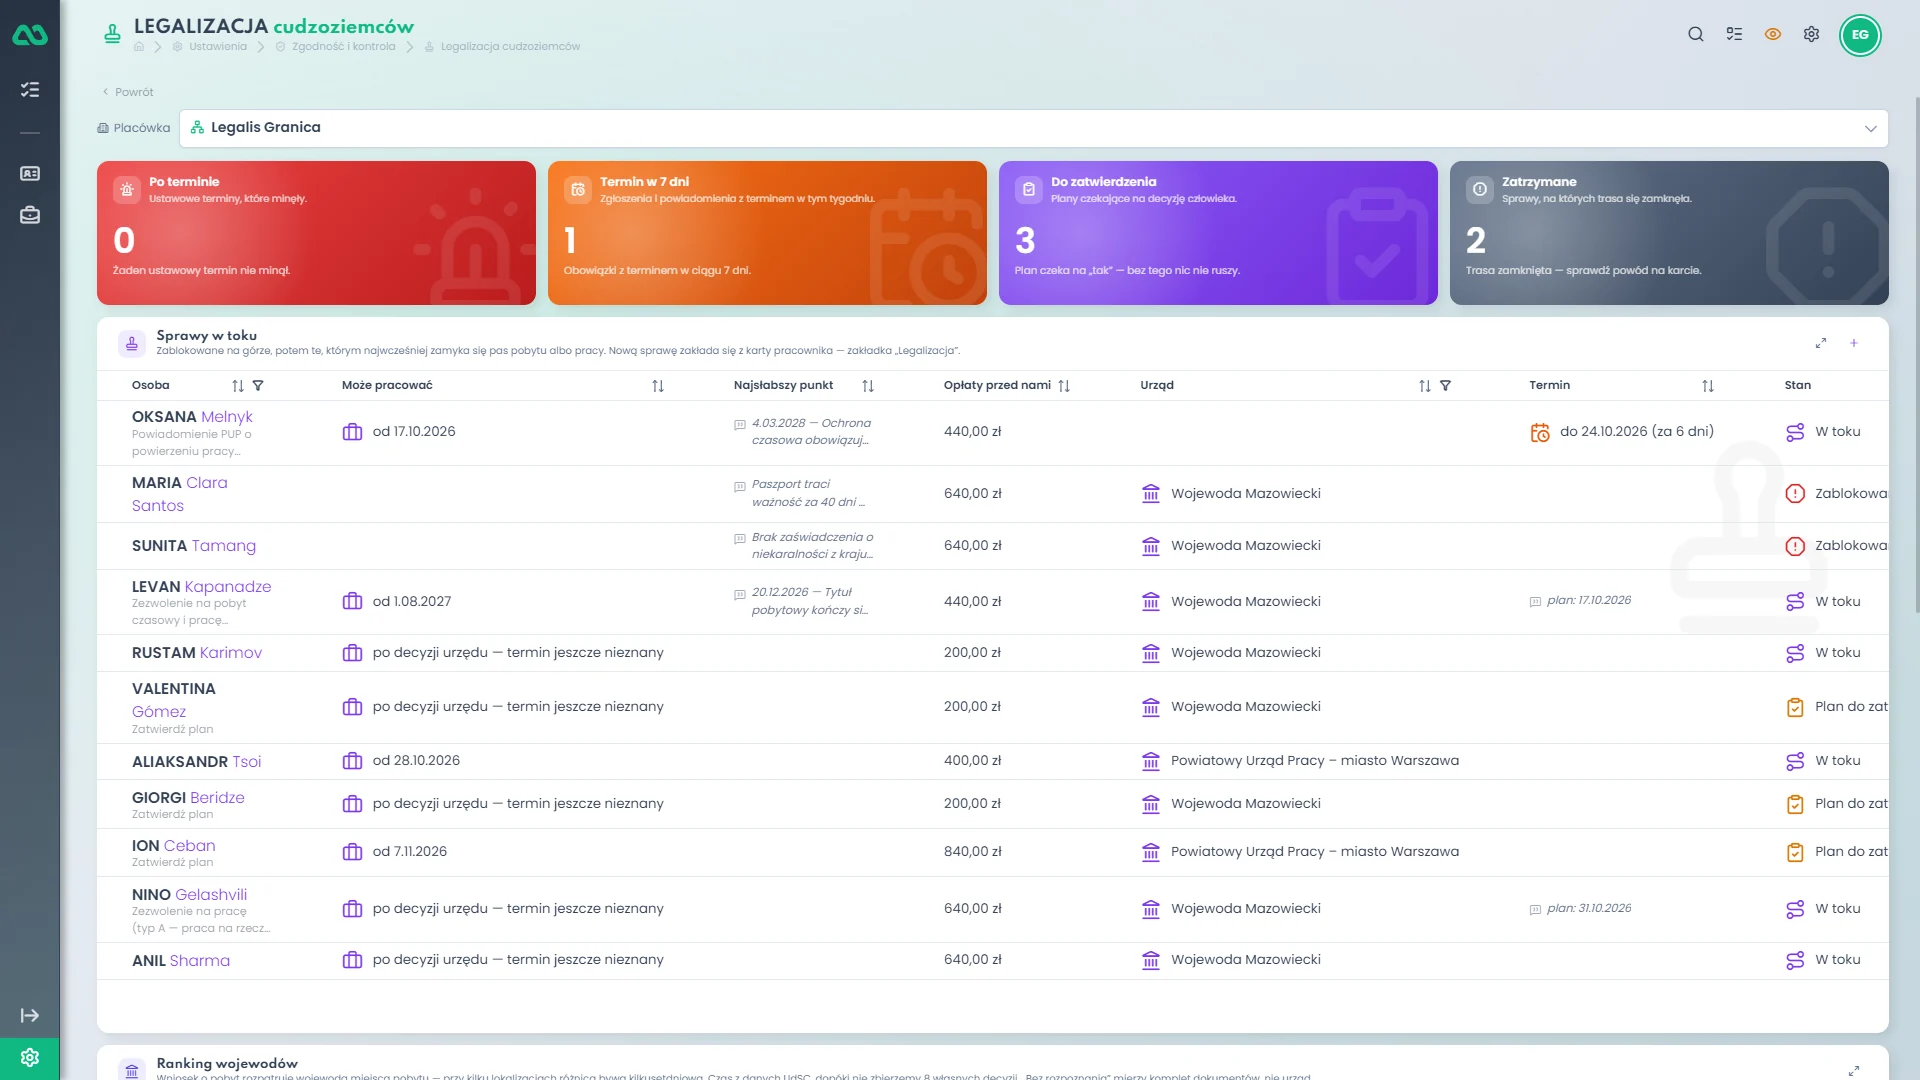Add new case with plus icon
1920x1080 pixels.
[1854, 343]
